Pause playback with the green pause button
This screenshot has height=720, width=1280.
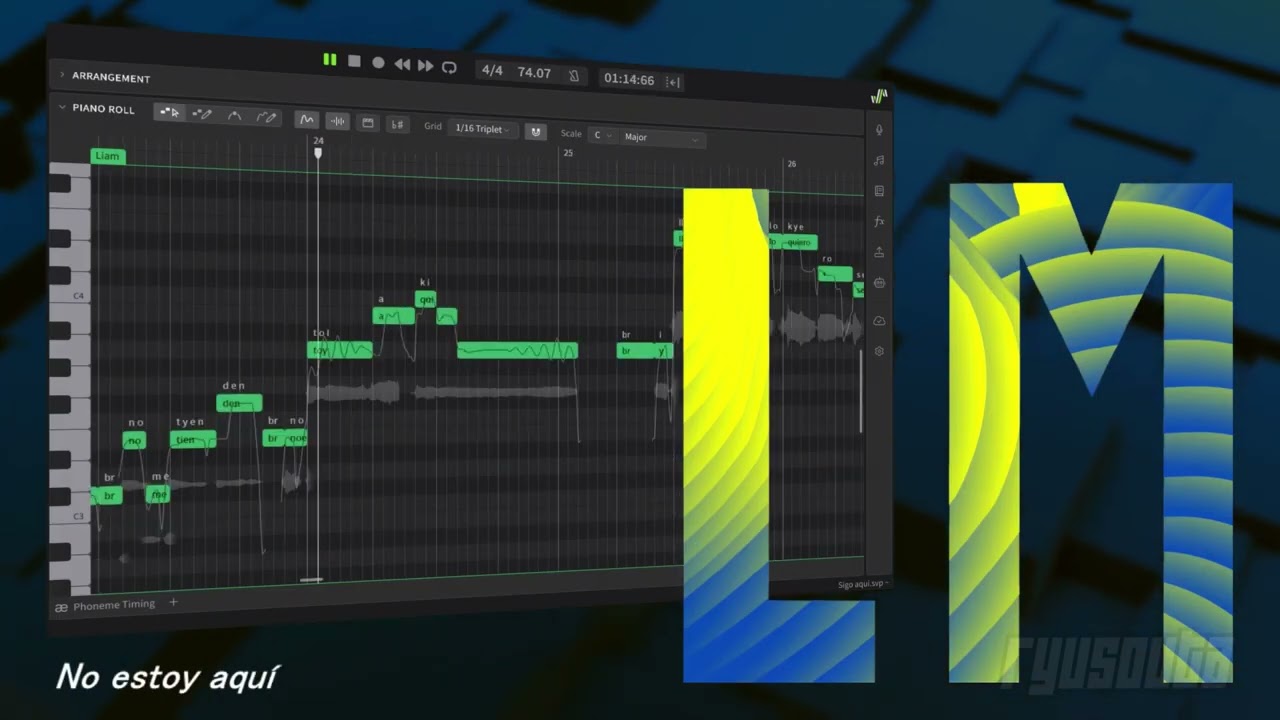coord(330,60)
